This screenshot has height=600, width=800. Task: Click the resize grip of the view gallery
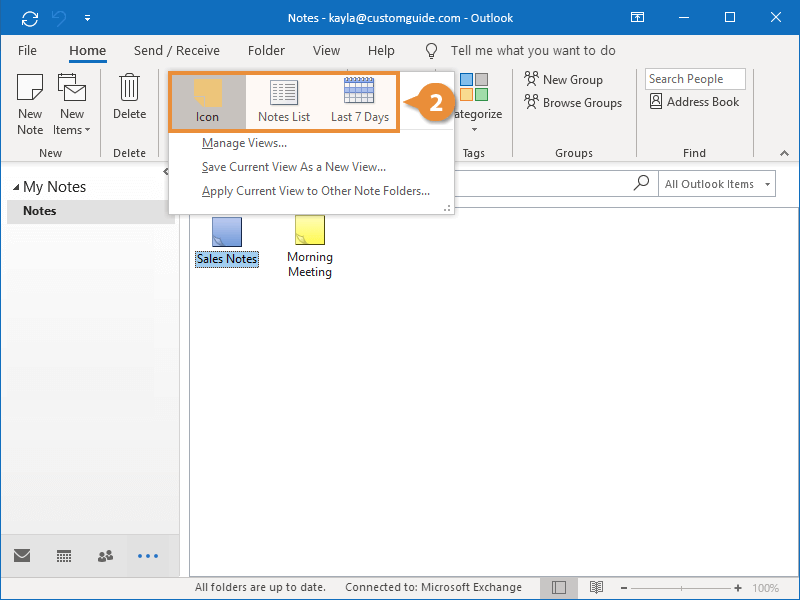(x=447, y=208)
